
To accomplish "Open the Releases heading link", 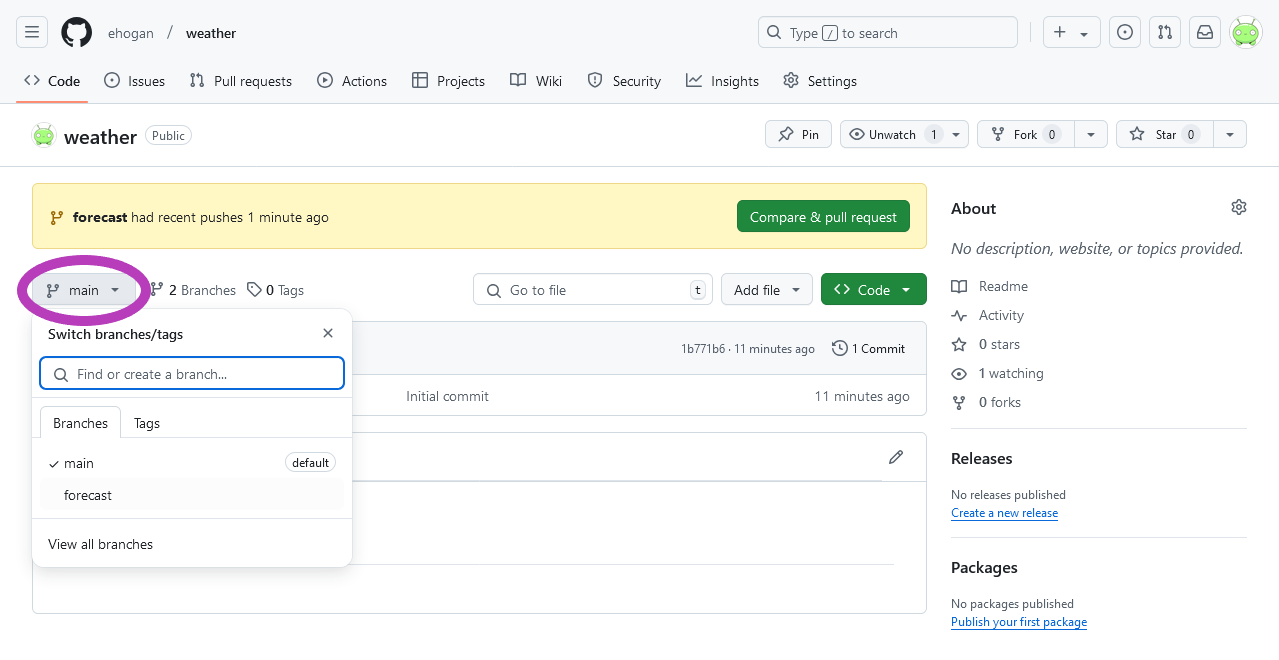I will tap(981, 458).
